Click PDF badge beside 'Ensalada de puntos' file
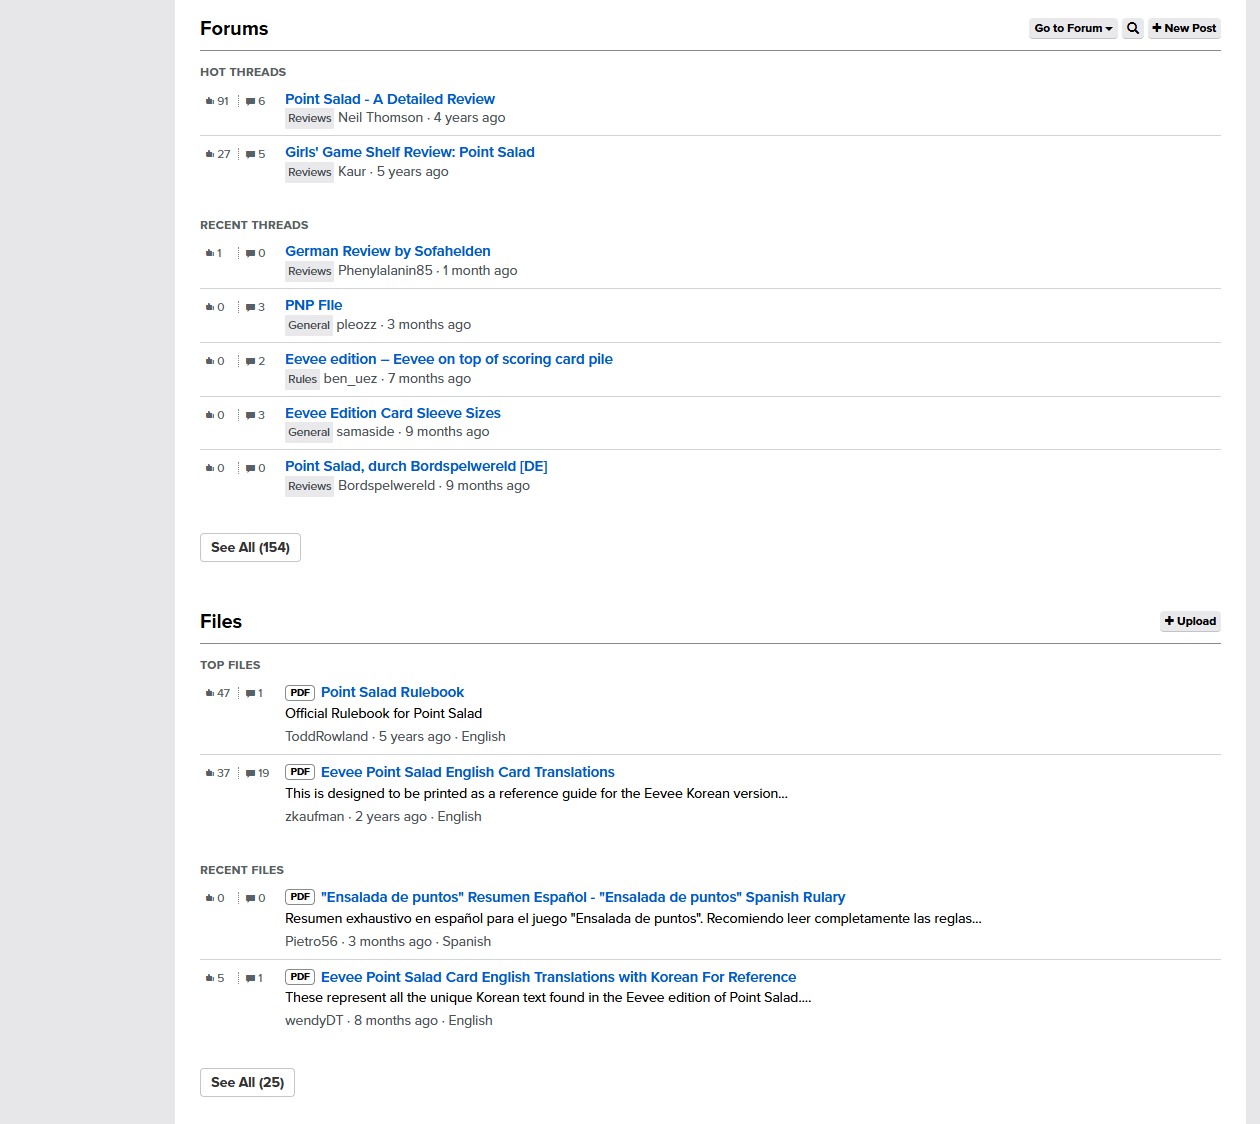This screenshot has width=1260, height=1124. [x=300, y=897]
